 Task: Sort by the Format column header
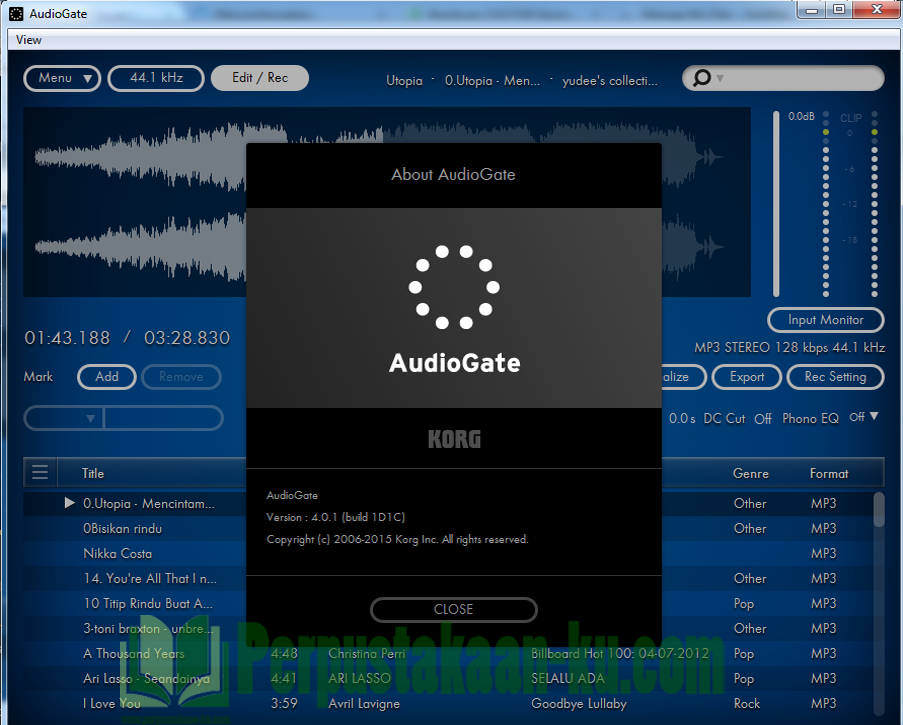tap(829, 473)
